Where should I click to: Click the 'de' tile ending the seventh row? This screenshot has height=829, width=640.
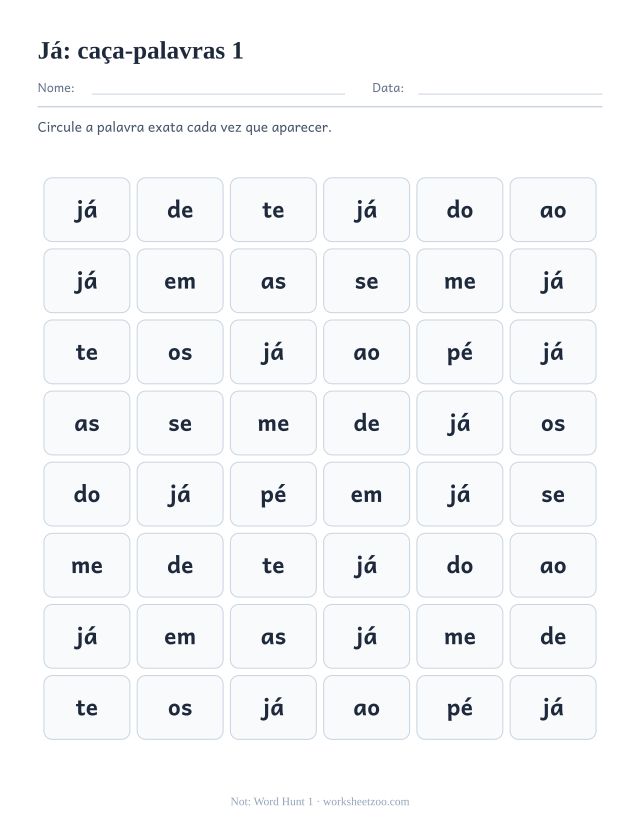553,637
